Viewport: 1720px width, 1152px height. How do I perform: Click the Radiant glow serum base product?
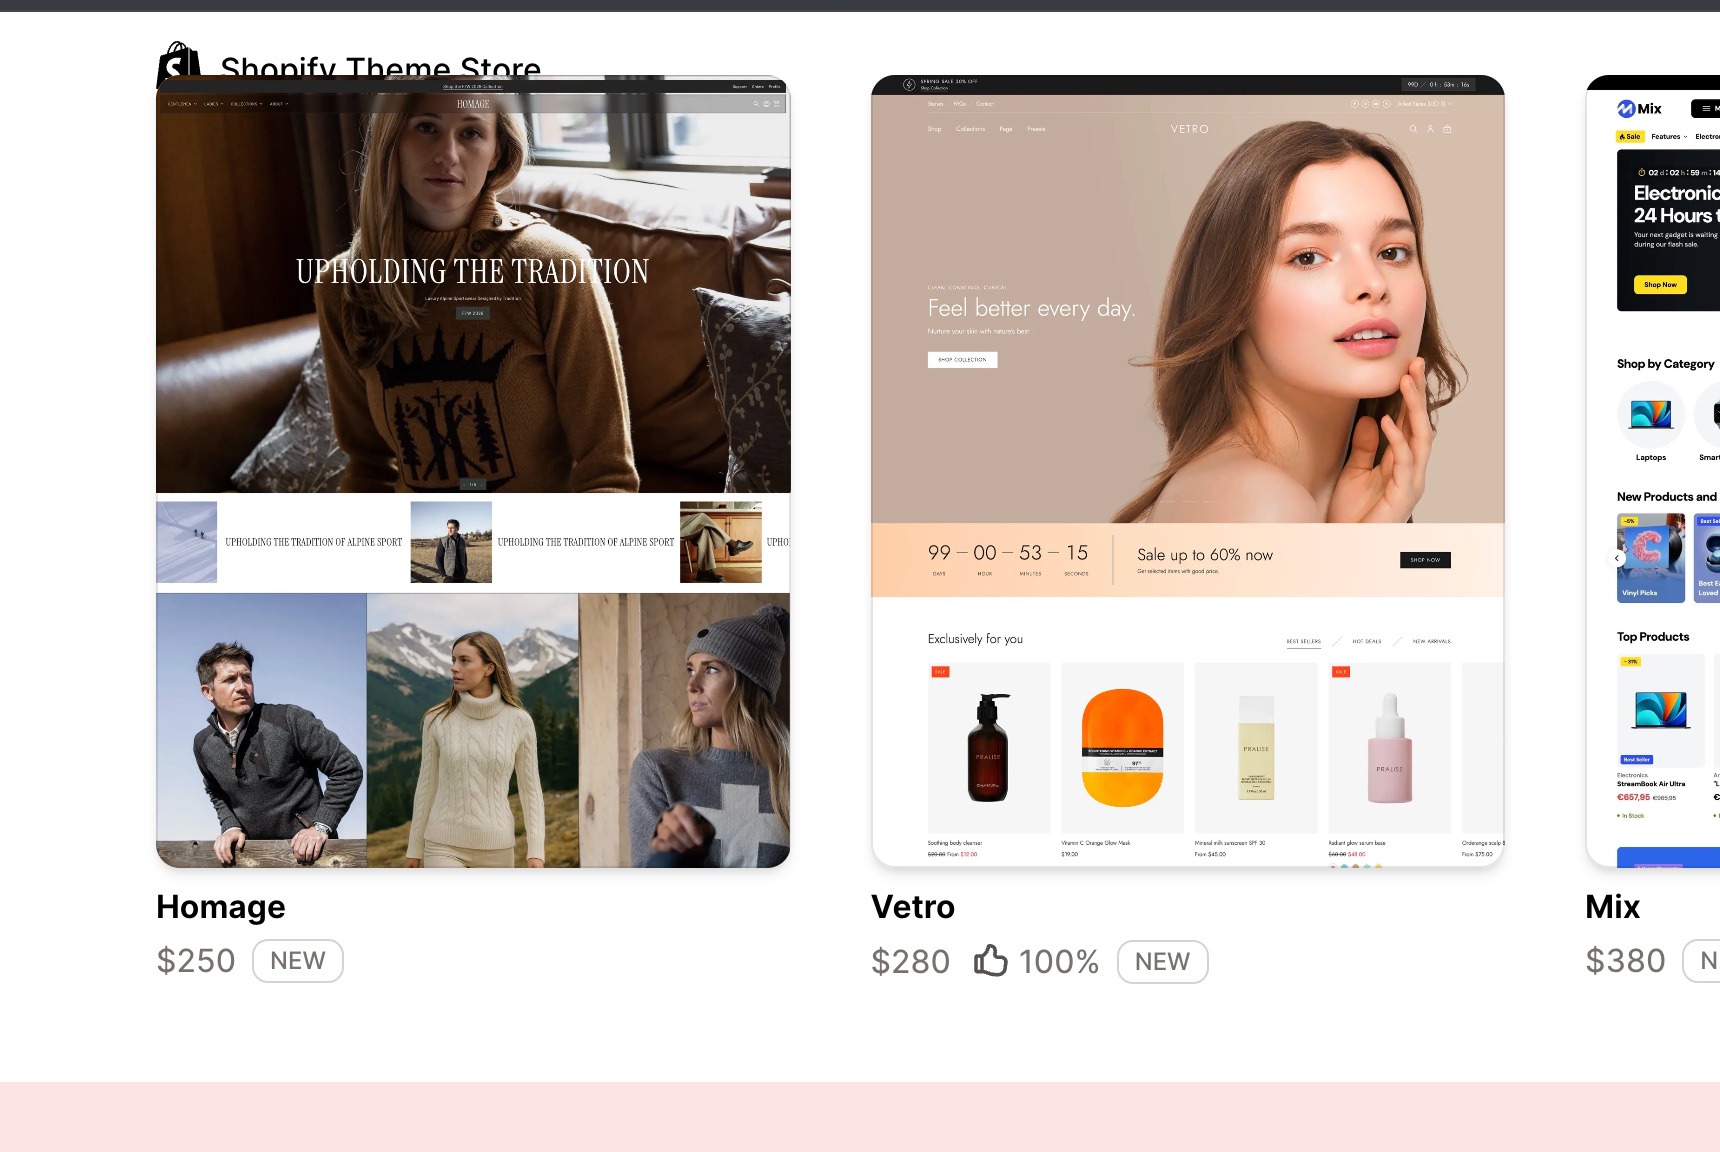(x=1389, y=747)
